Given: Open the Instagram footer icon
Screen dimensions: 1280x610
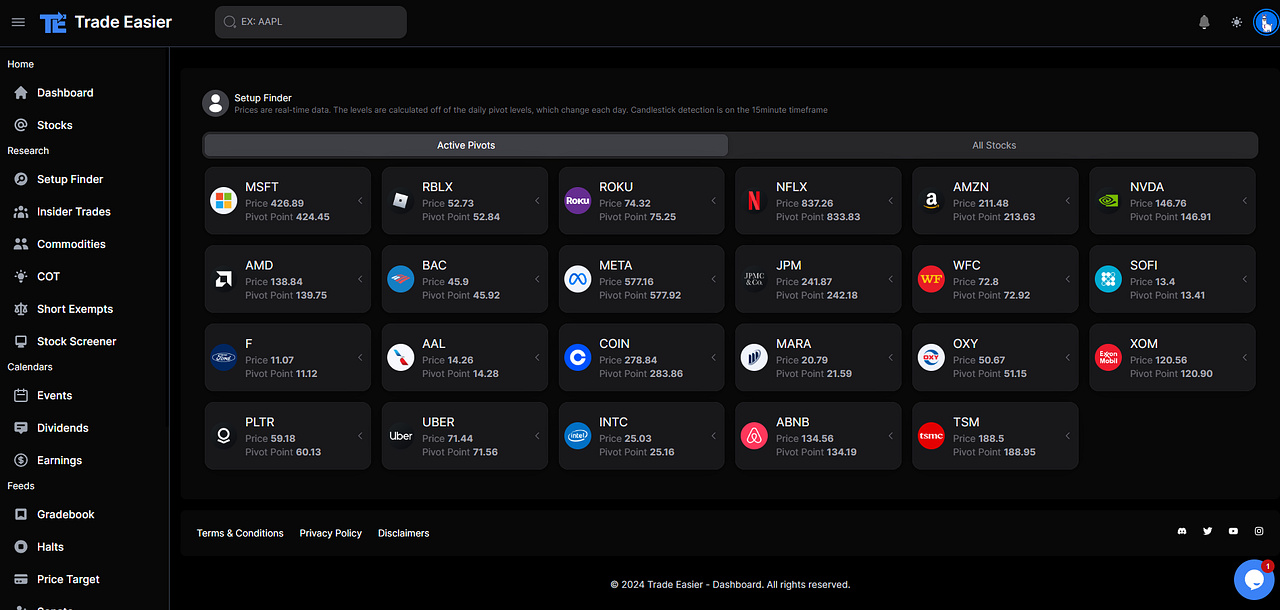Looking at the screenshot, I should 1260,532.
